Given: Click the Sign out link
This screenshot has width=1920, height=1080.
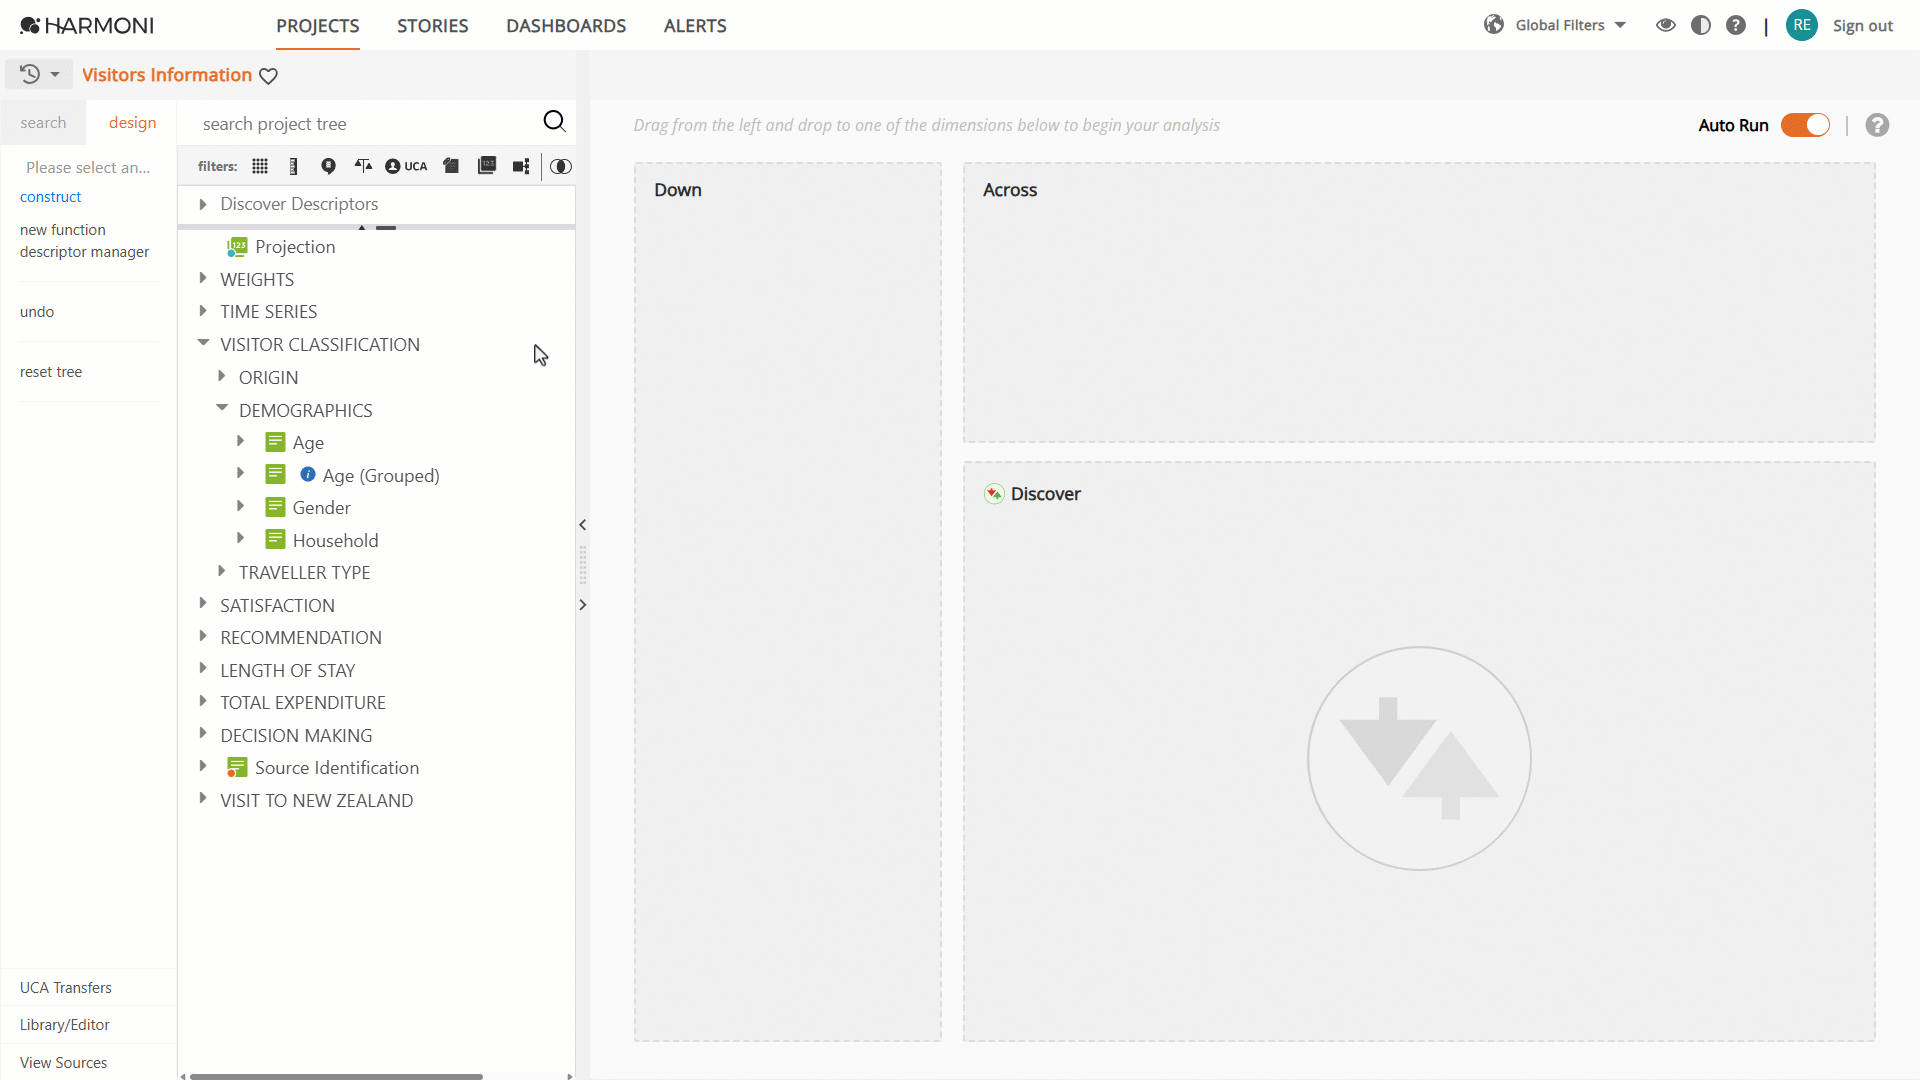Looking at the screenshot, I should coord(1862,26).
